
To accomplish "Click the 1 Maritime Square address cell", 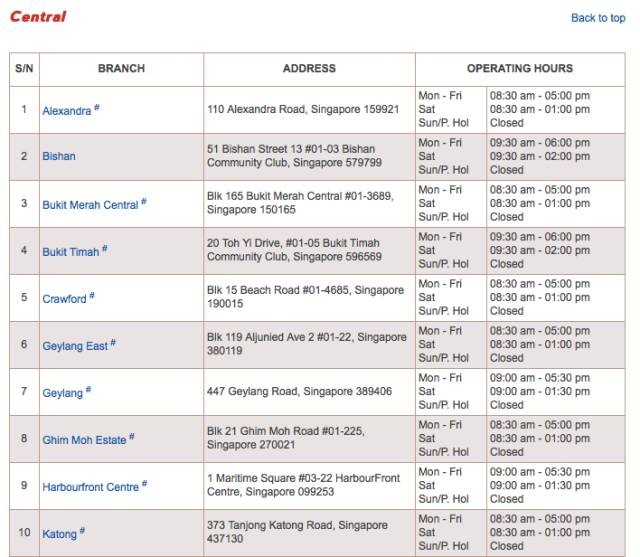I will (x=303, y=485).
